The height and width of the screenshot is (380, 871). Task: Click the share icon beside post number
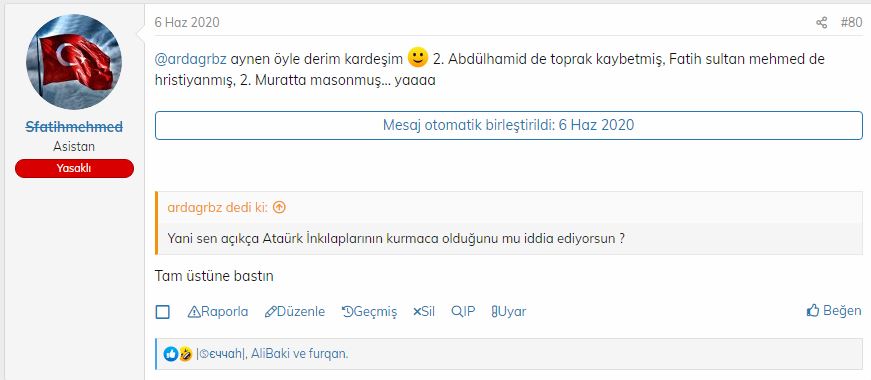pos(822,23)
